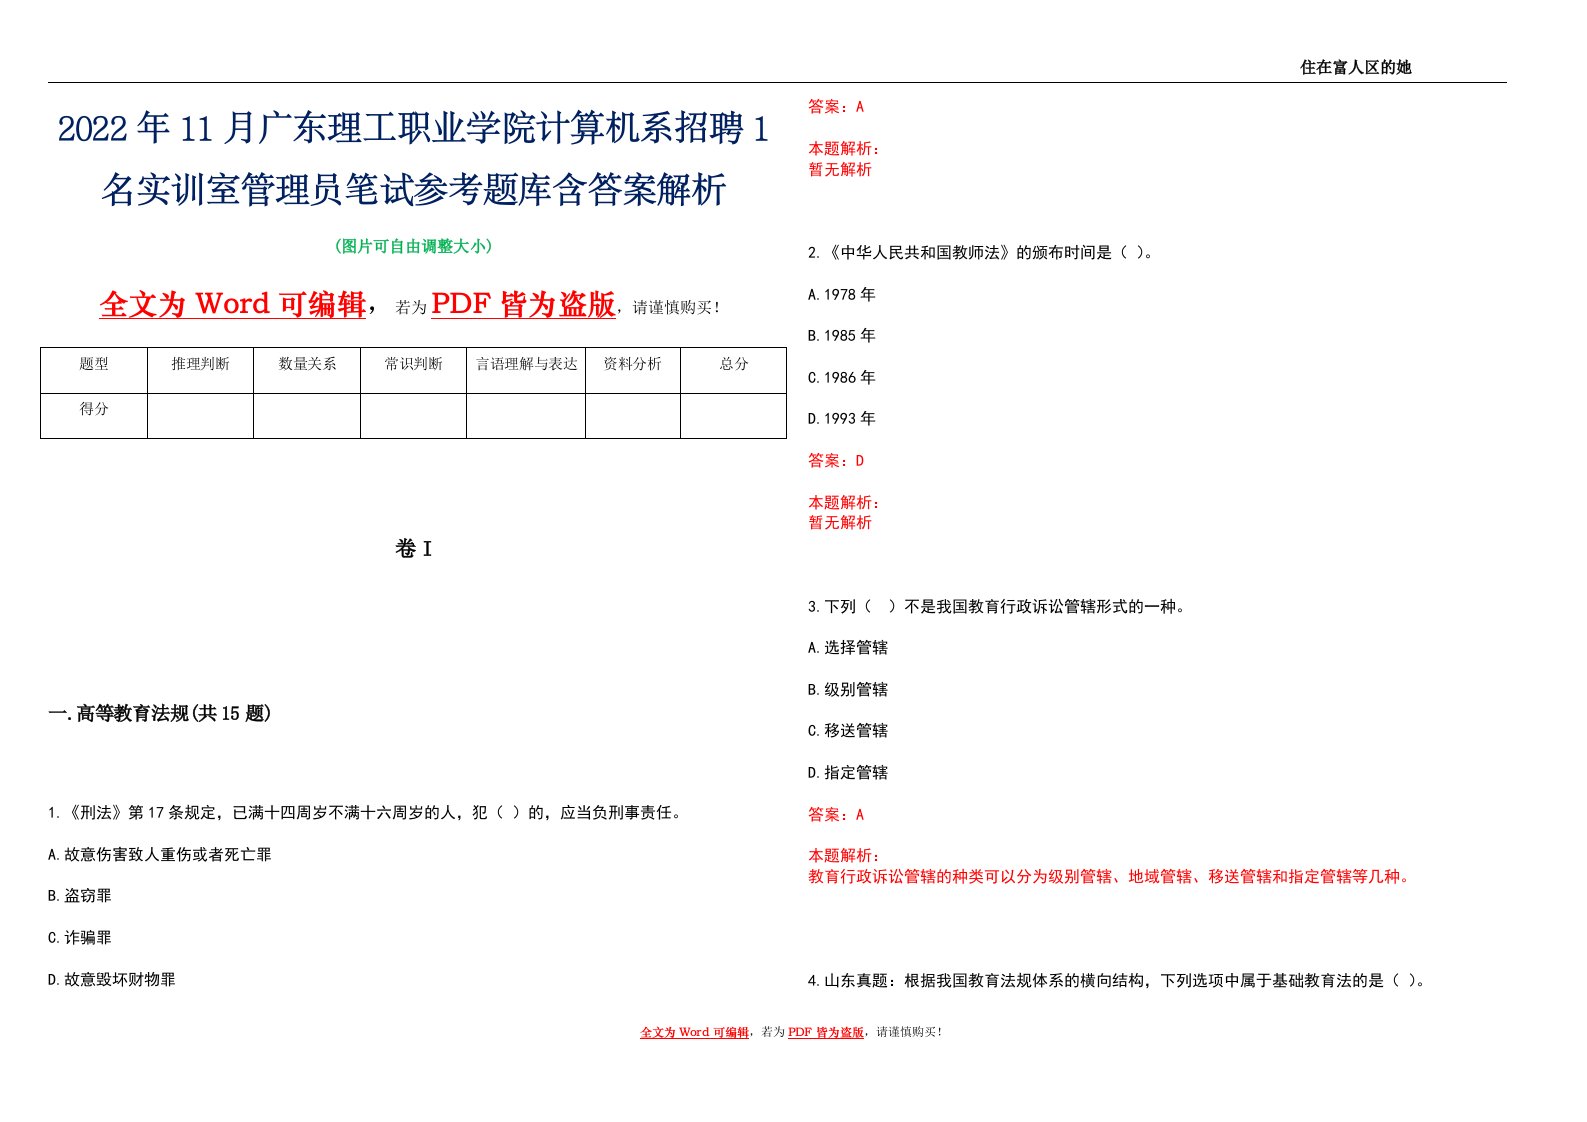Click question 3 about 教育行政诉讼管辖形式

[x=997, y=607]
